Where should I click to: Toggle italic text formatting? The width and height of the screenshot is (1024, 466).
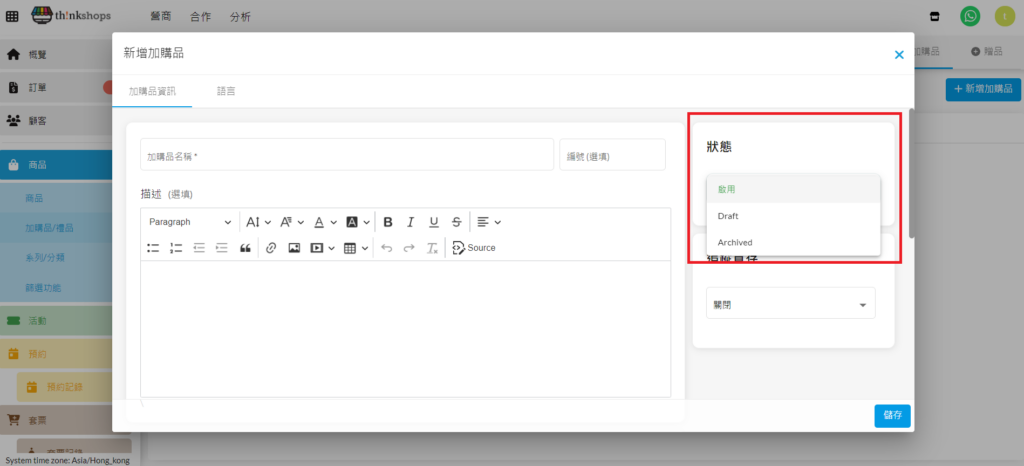pyautogui.click(x=410, y=222)
